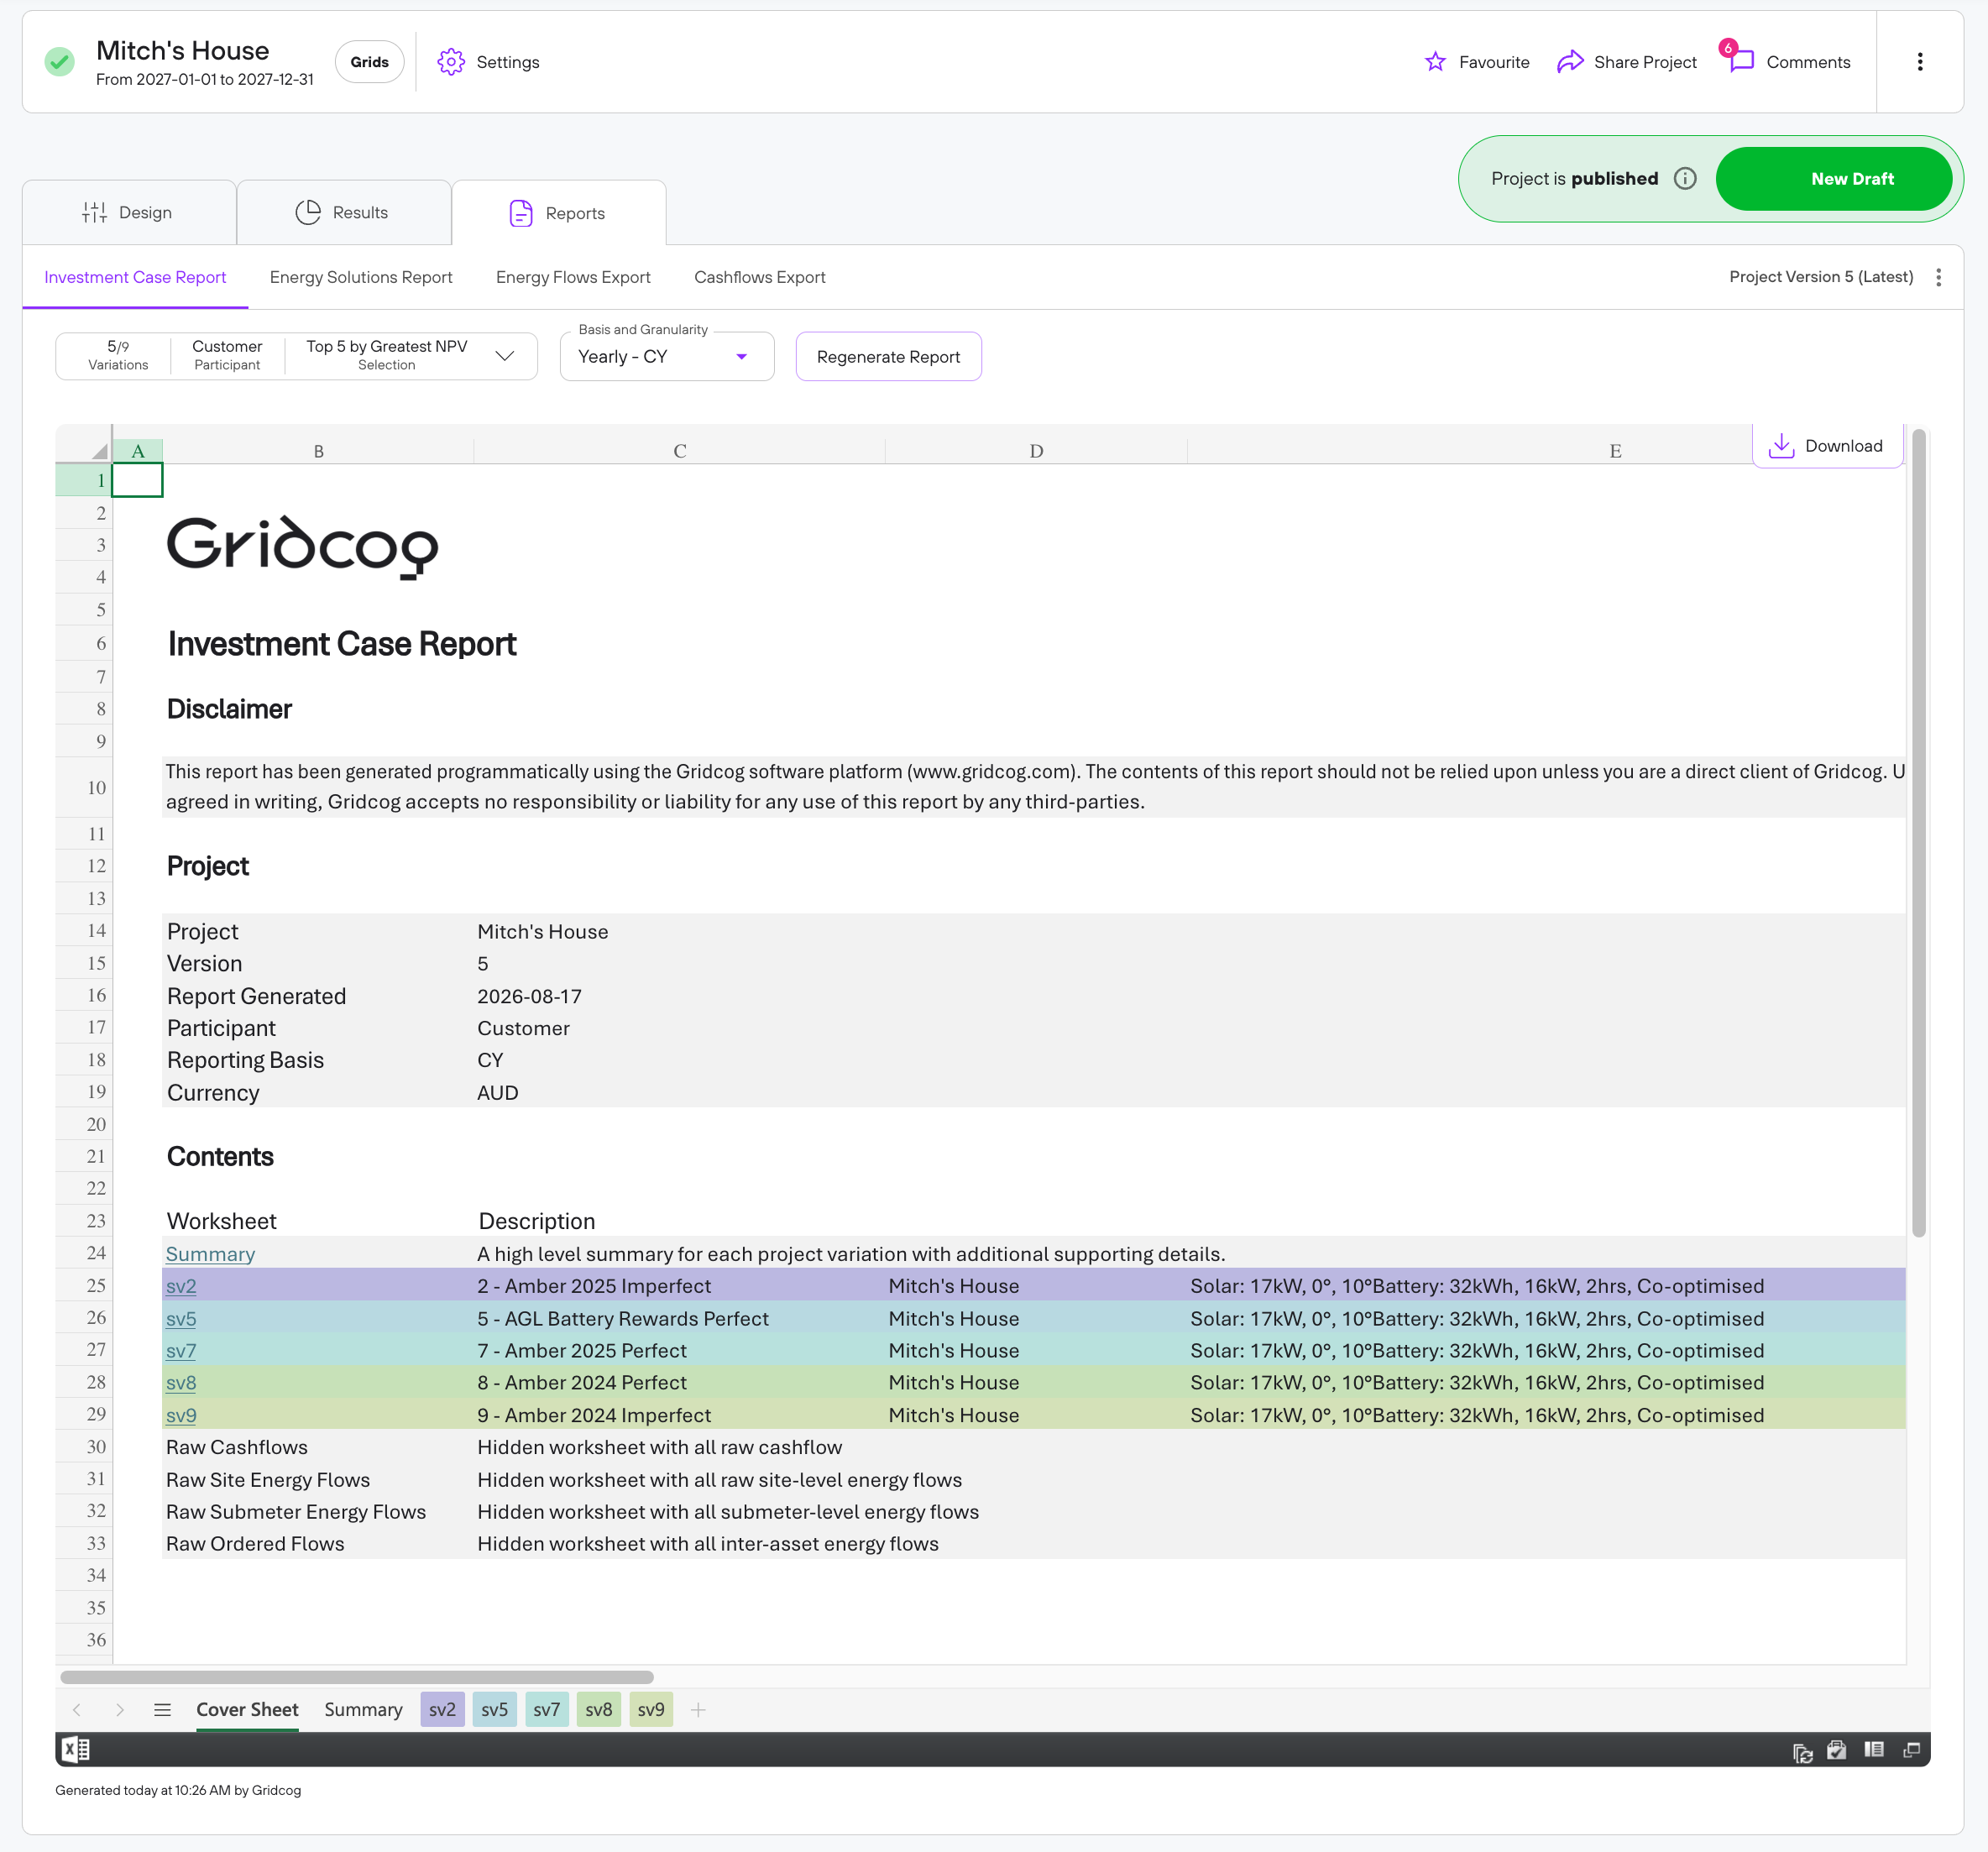1988x1852 pixels.
Task: Click the Share Project arrow icon
Action: coord(1570,62)
